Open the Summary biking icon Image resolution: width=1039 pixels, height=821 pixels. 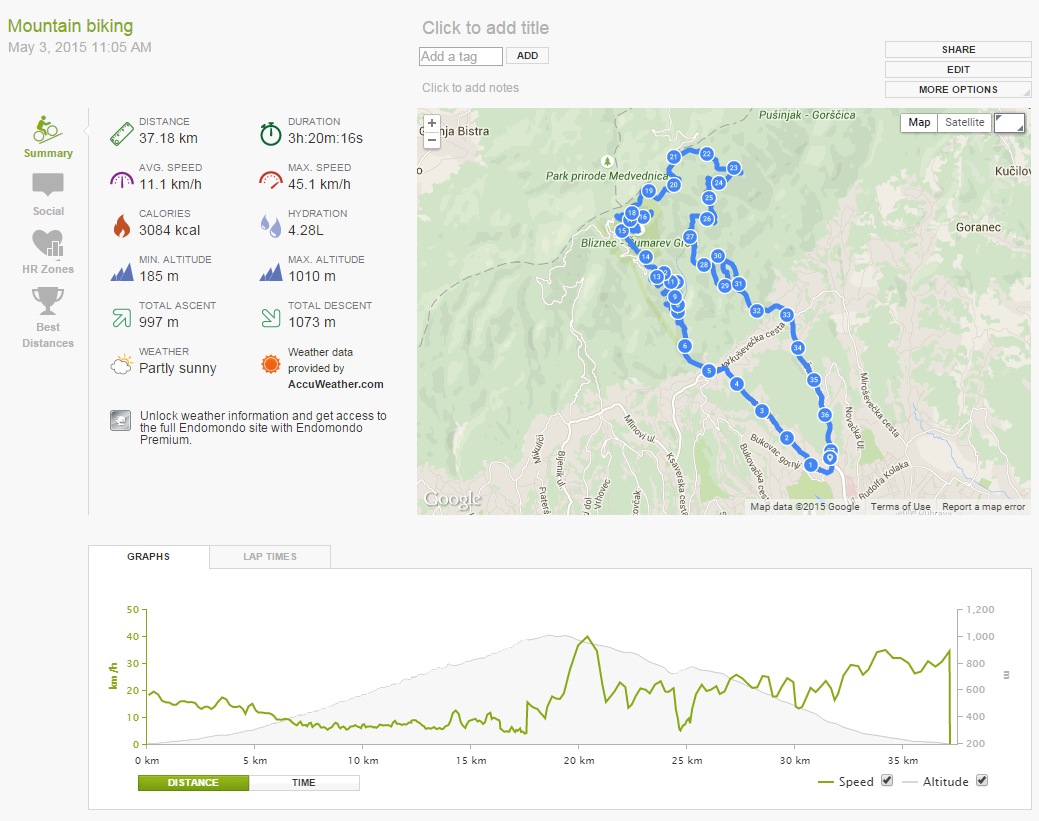pyautogui.click(x=47, y=128)
